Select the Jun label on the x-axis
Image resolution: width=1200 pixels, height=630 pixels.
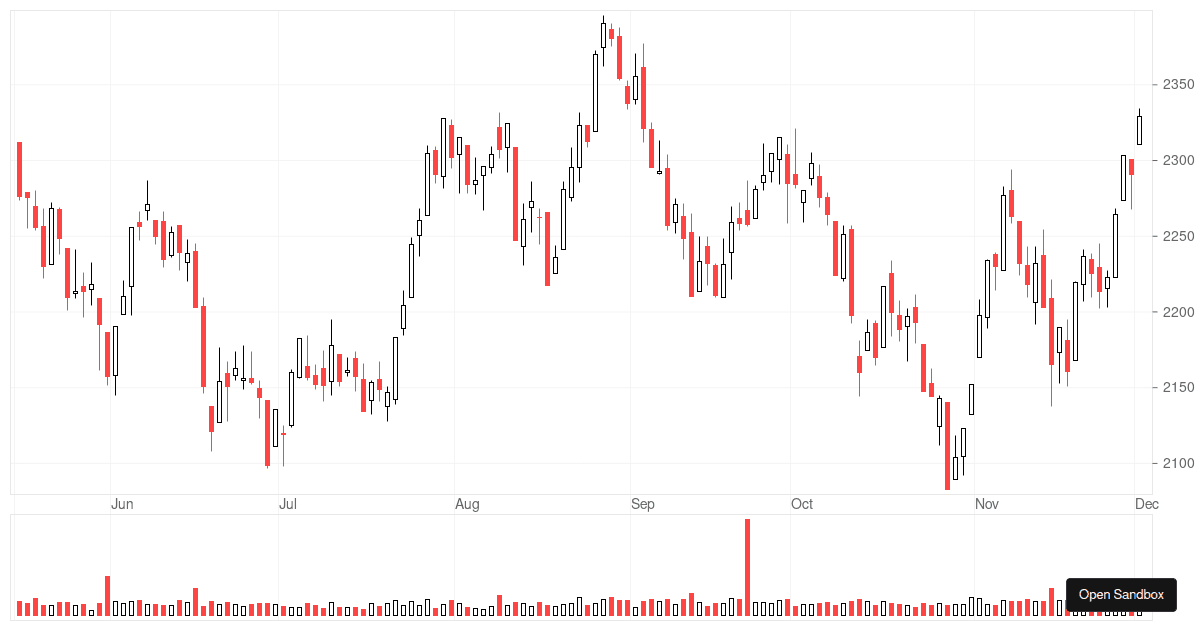point(123,504)
